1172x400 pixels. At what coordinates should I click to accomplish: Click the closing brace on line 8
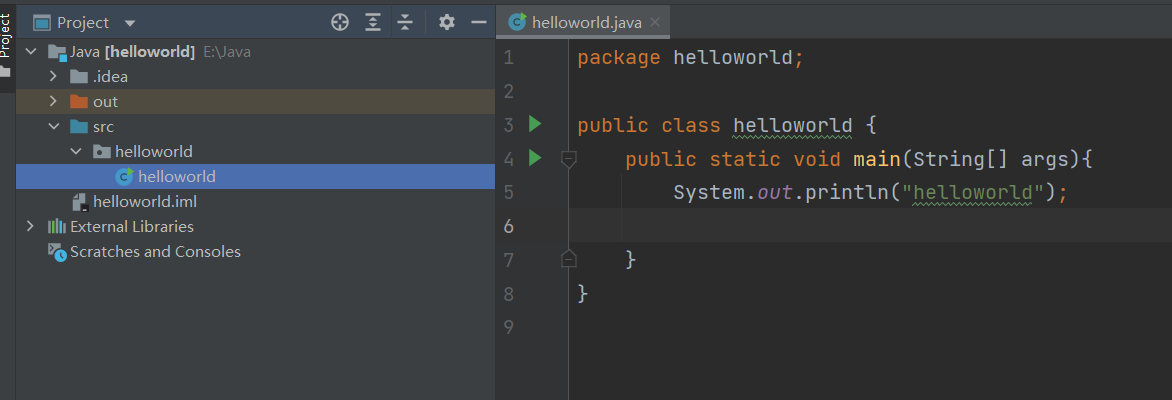[583, 293]
